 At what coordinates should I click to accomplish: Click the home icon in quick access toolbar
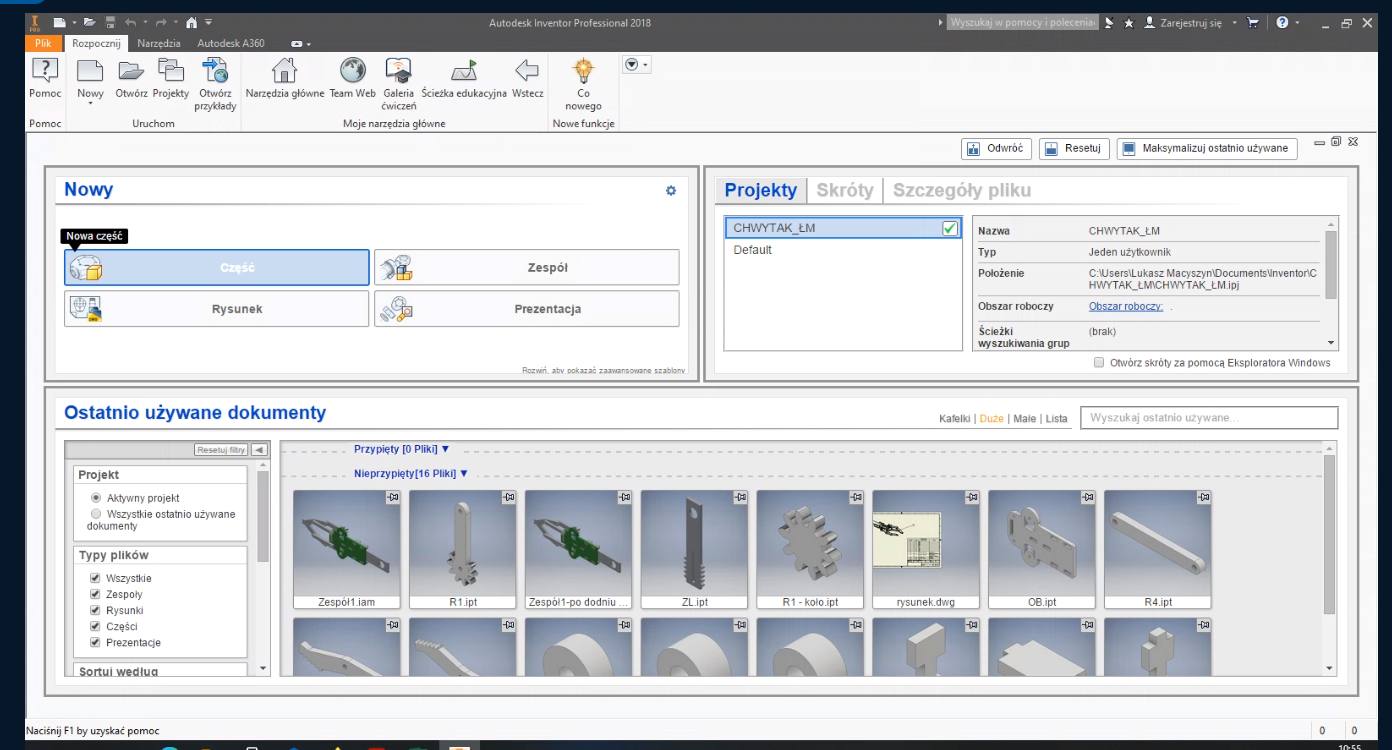tap(191, 21)
